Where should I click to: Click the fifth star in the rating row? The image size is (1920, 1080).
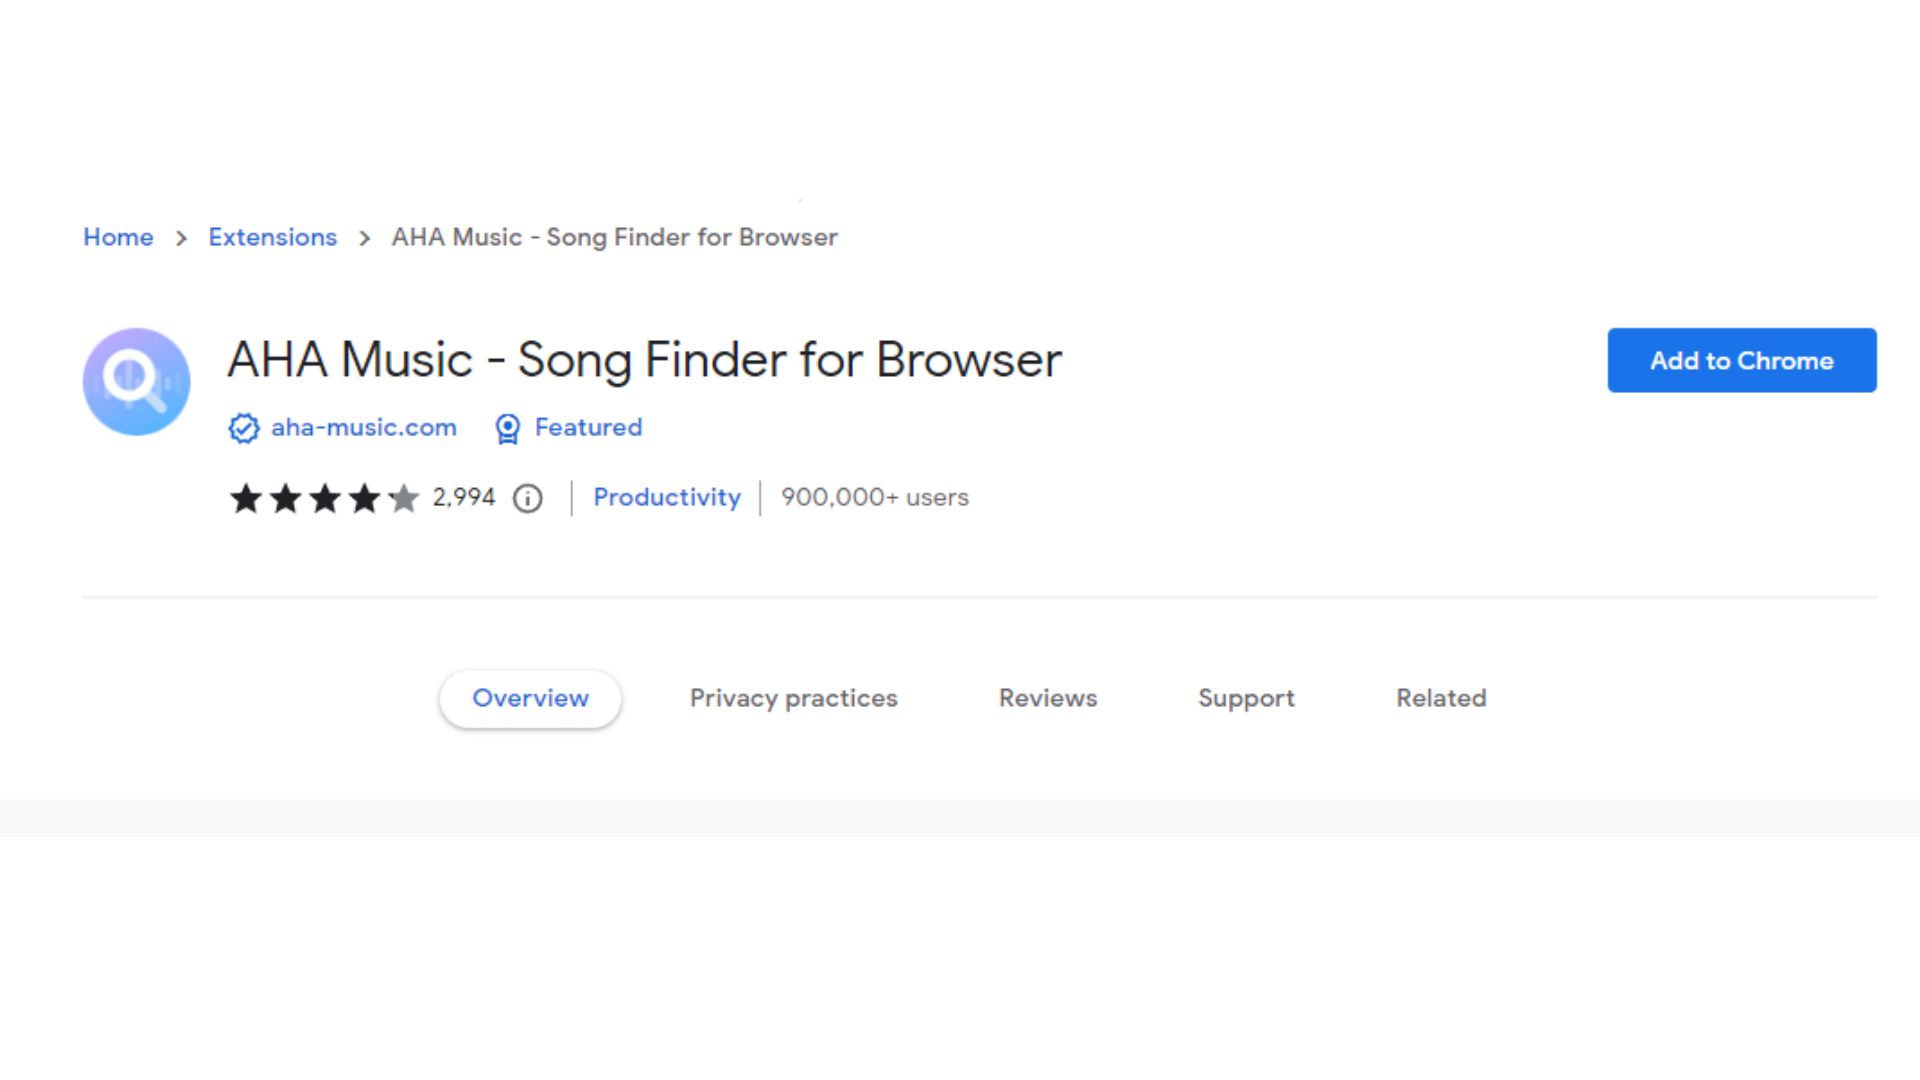coord(403,498)
